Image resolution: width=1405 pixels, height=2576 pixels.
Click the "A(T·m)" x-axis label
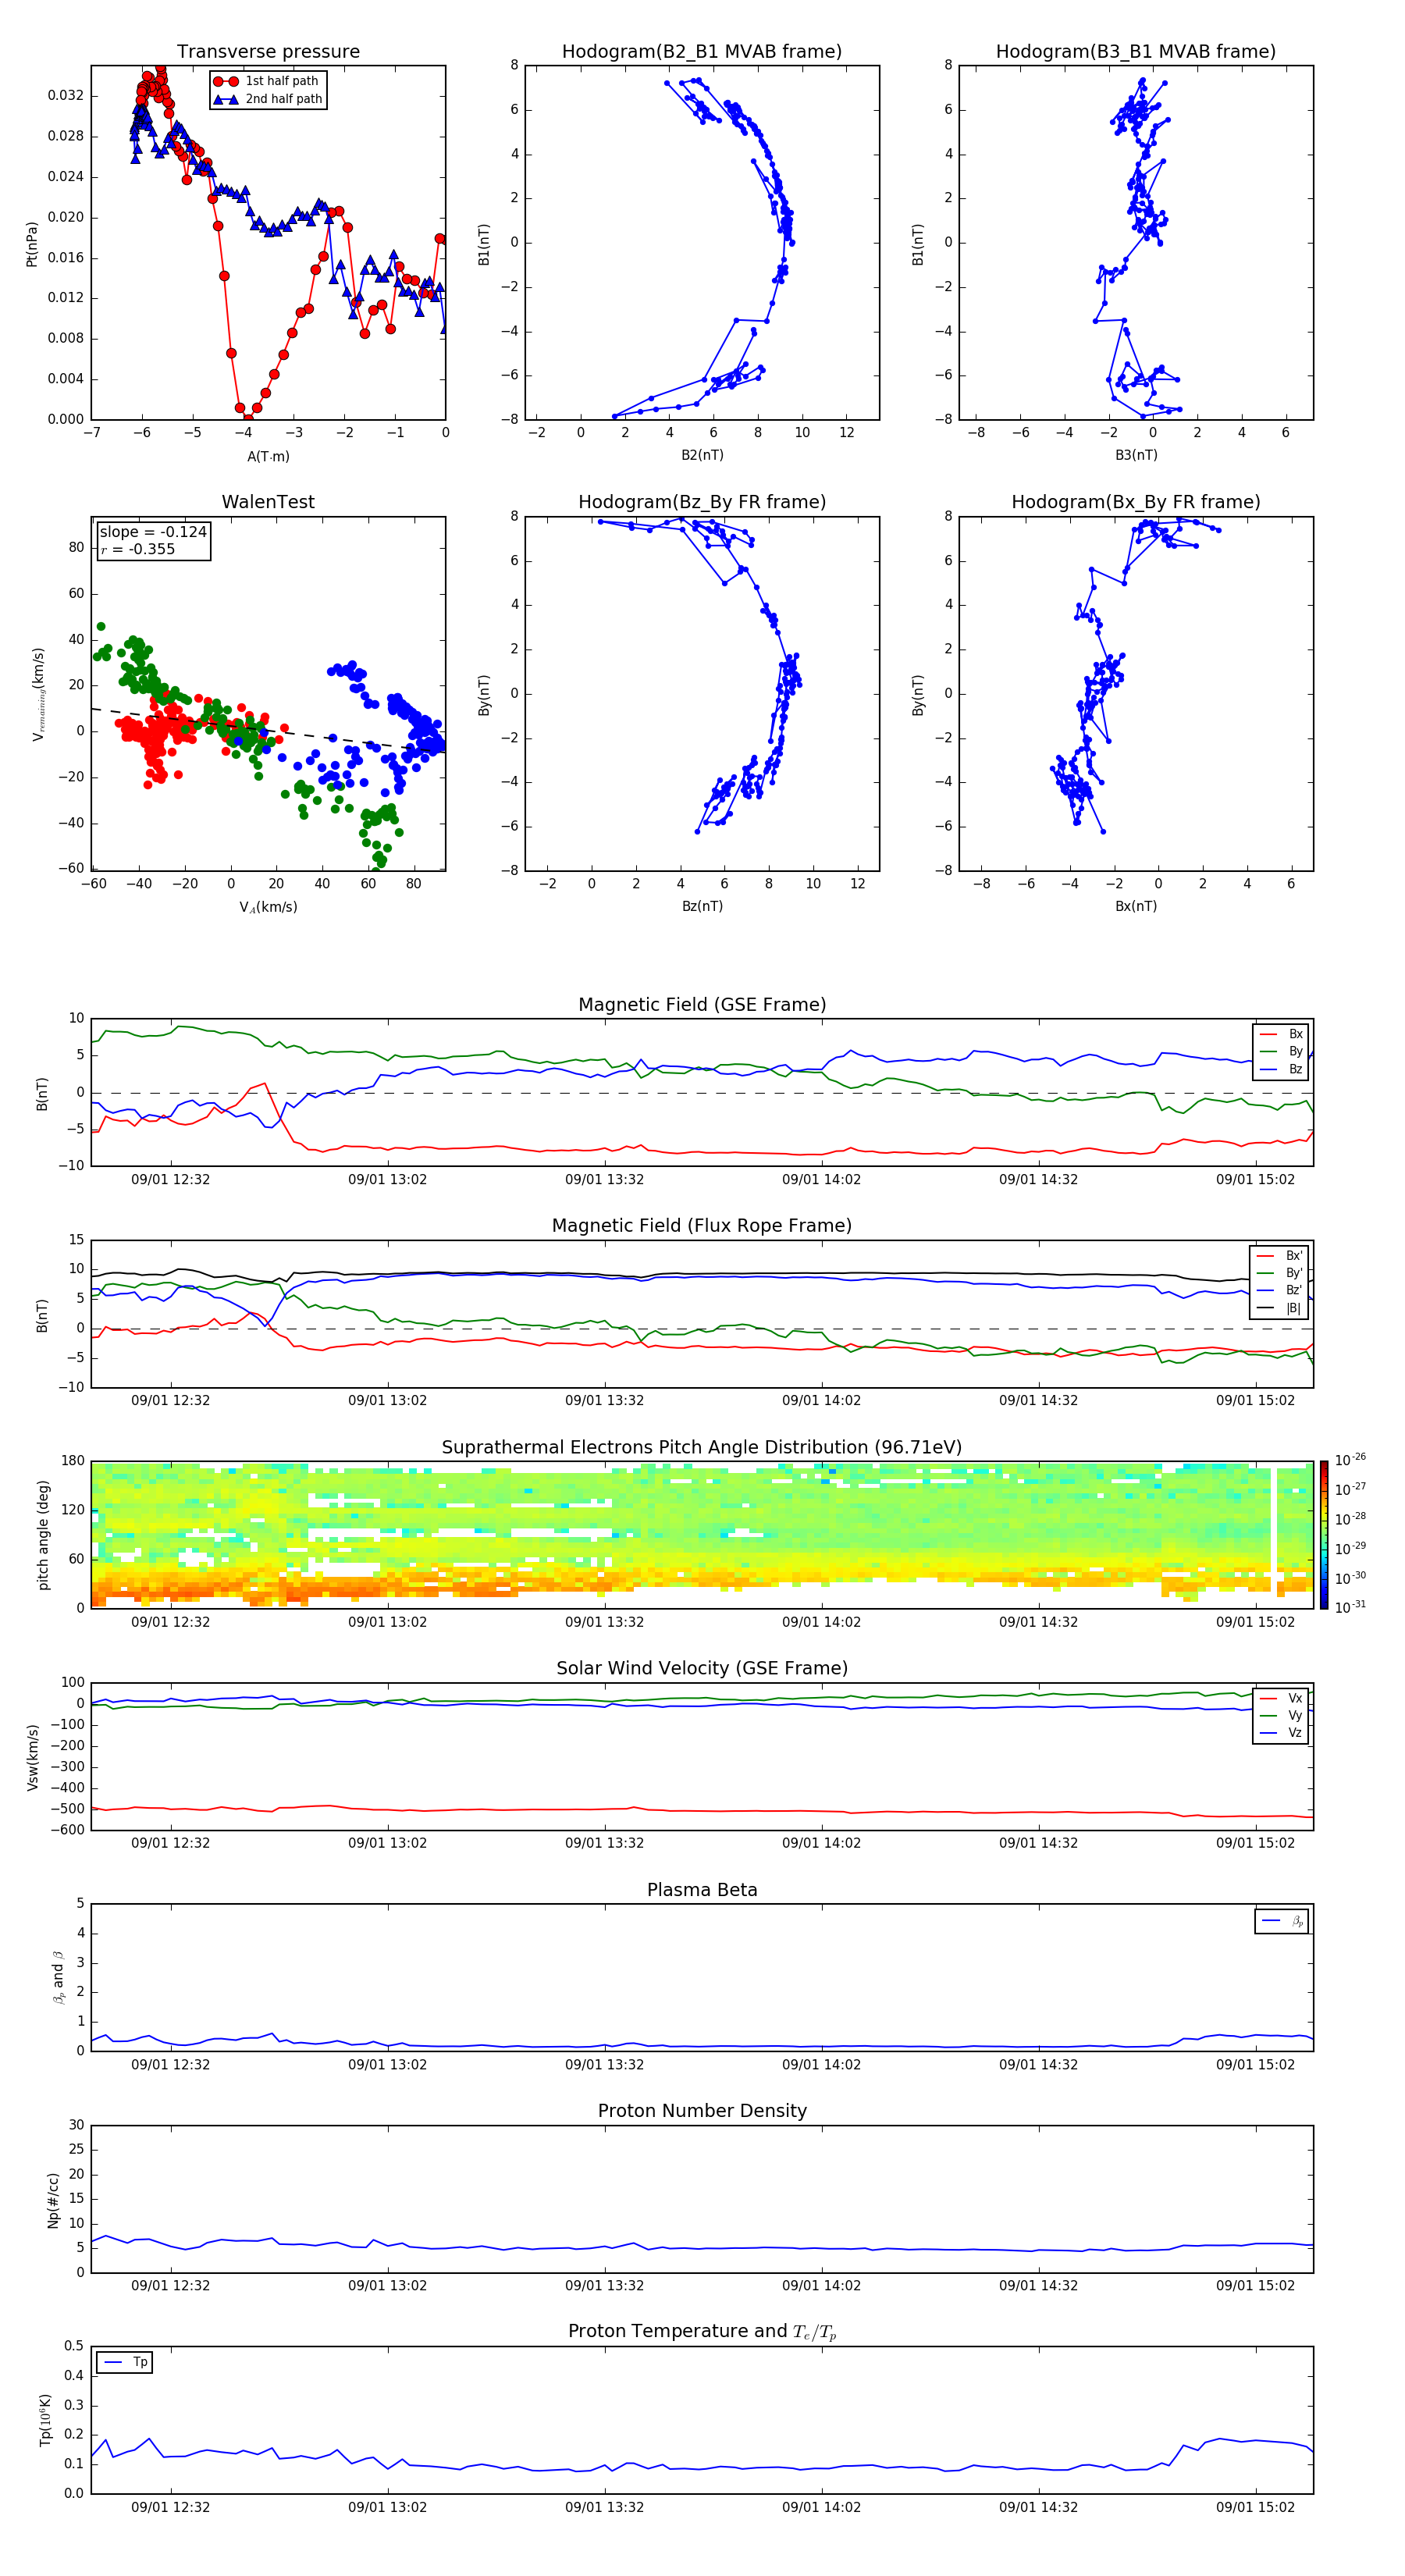click(x=268, y=457)
